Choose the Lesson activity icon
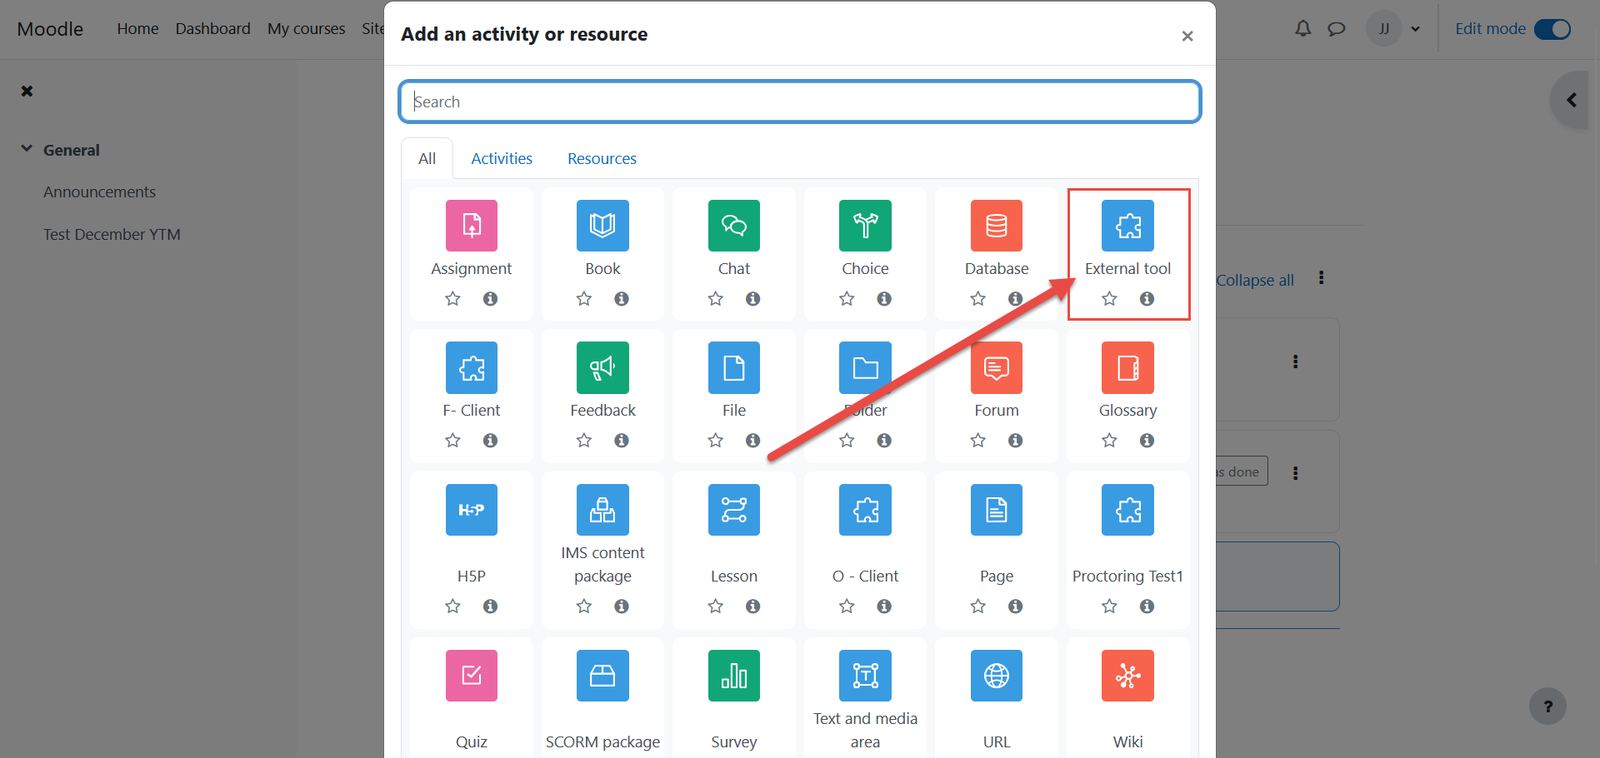 tap(733, 510)
